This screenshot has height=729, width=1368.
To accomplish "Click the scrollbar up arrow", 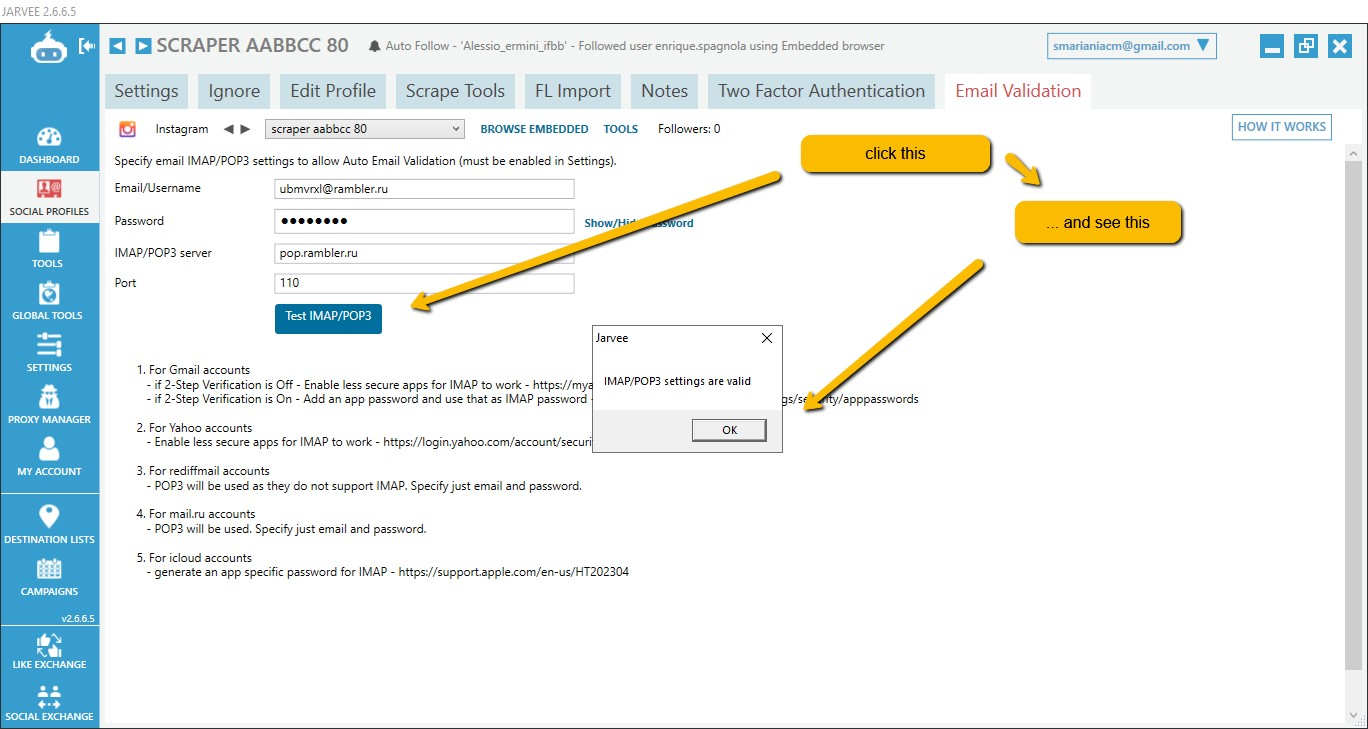I will pyautogui.click(x=1352, y=151).
